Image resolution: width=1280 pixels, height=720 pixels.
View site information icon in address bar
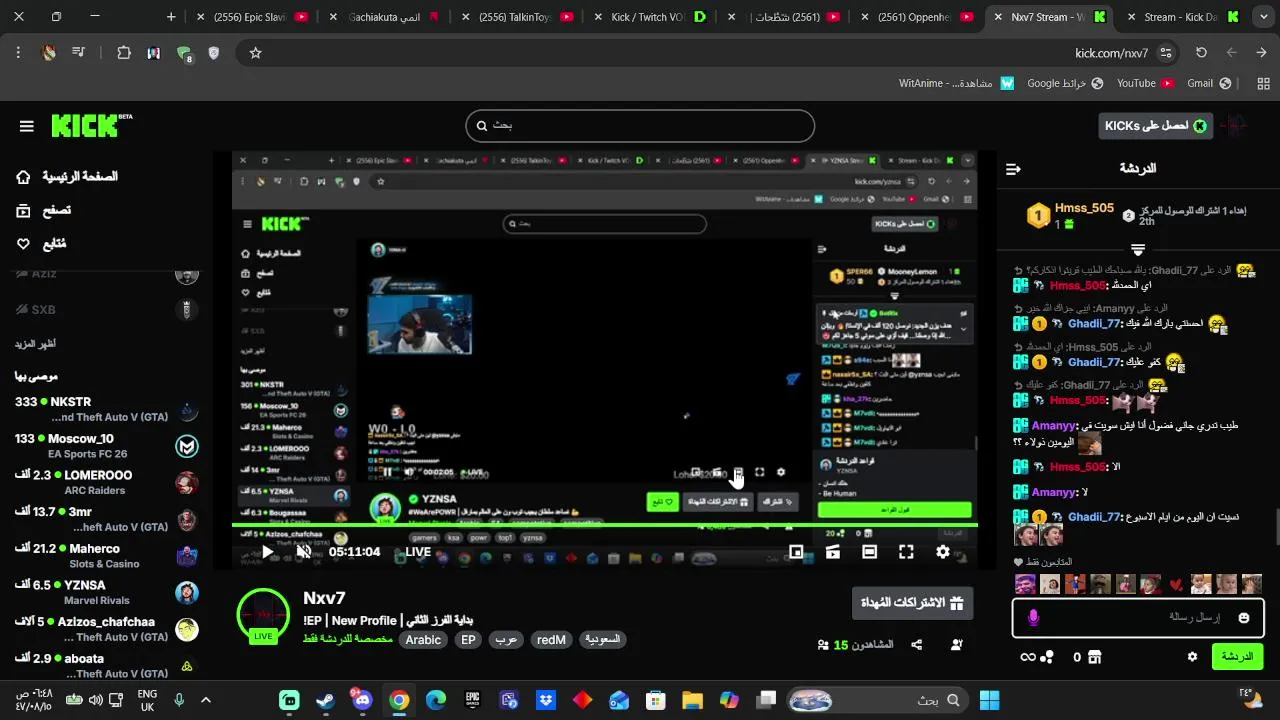pos(1166,53)
